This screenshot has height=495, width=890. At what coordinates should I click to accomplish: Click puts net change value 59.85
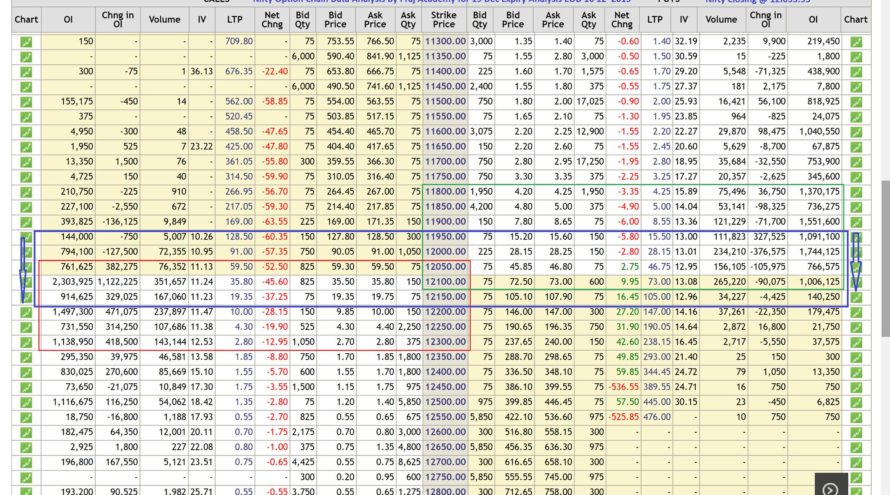click(627, 372)
